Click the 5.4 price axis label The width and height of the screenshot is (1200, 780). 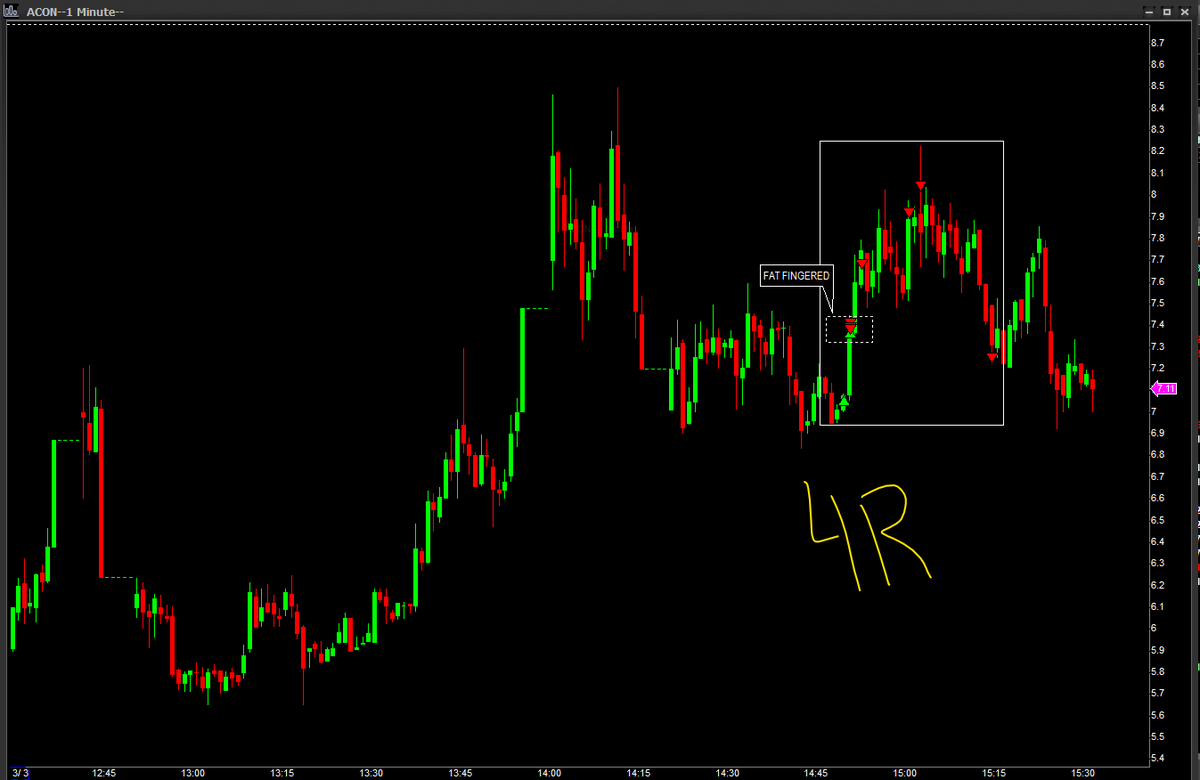click(x=1157, y=758)
